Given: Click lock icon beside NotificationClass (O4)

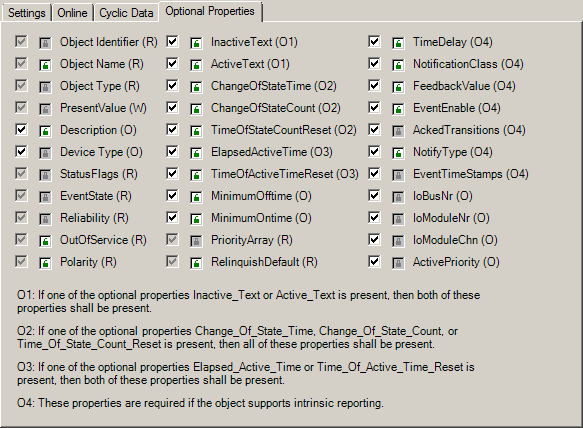Looking at the screenshot, I should 398,65.
